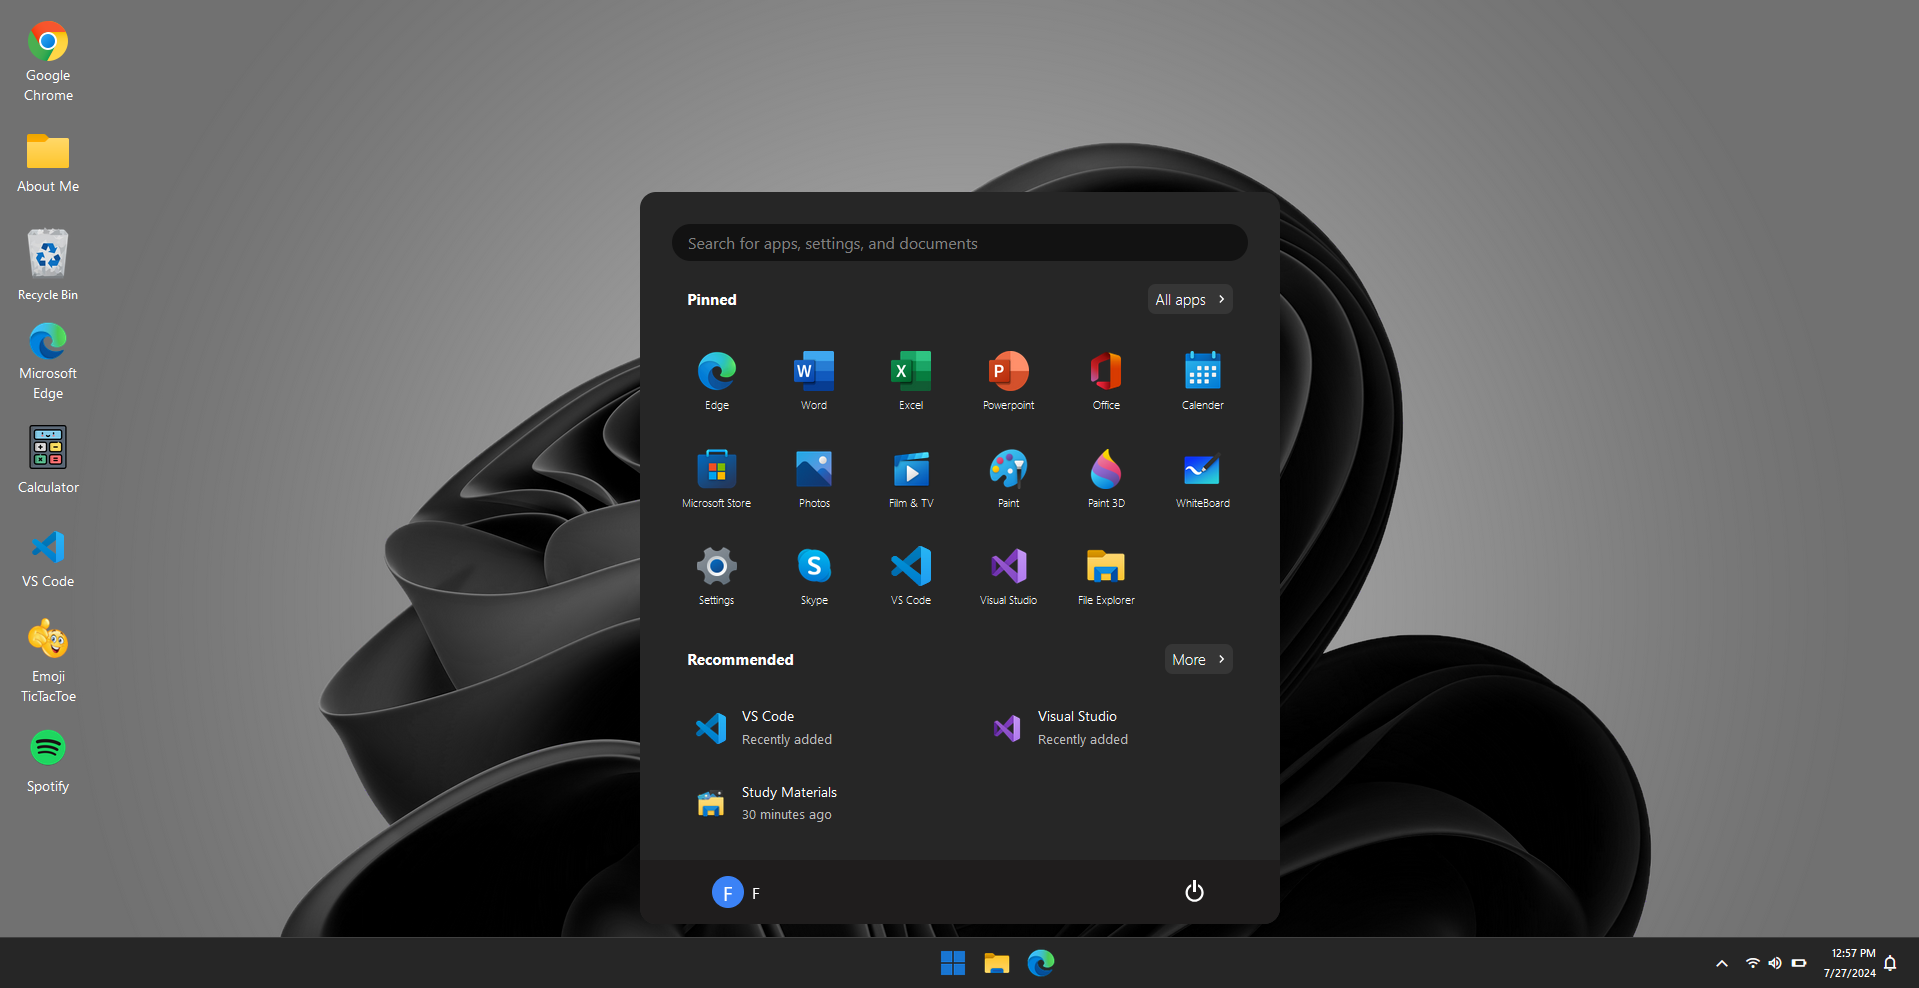1919x988 pixels.
Task: Launch Skype from Start menu
Action: [814, 575]
